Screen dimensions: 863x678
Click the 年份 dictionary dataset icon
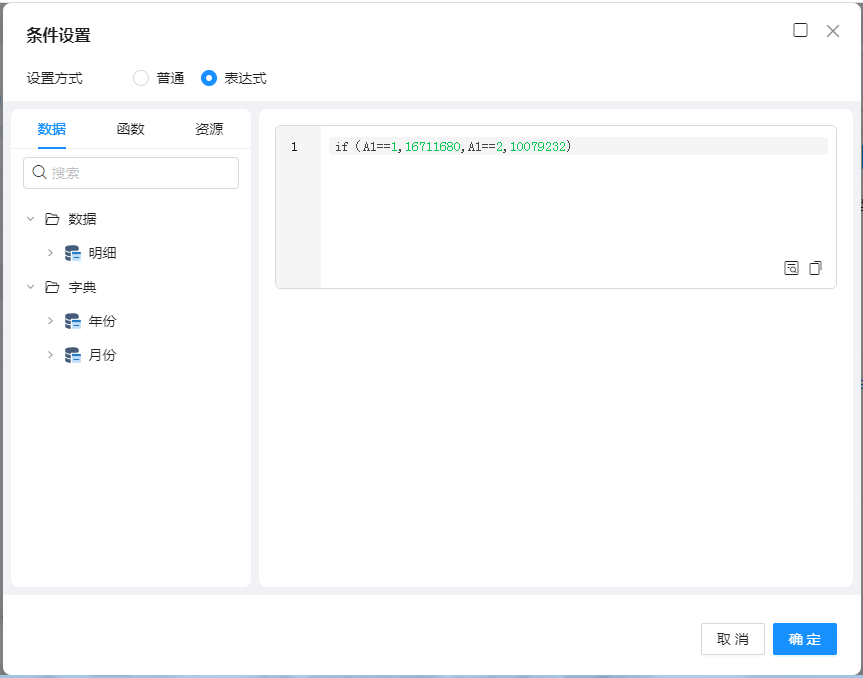[73, 321]
